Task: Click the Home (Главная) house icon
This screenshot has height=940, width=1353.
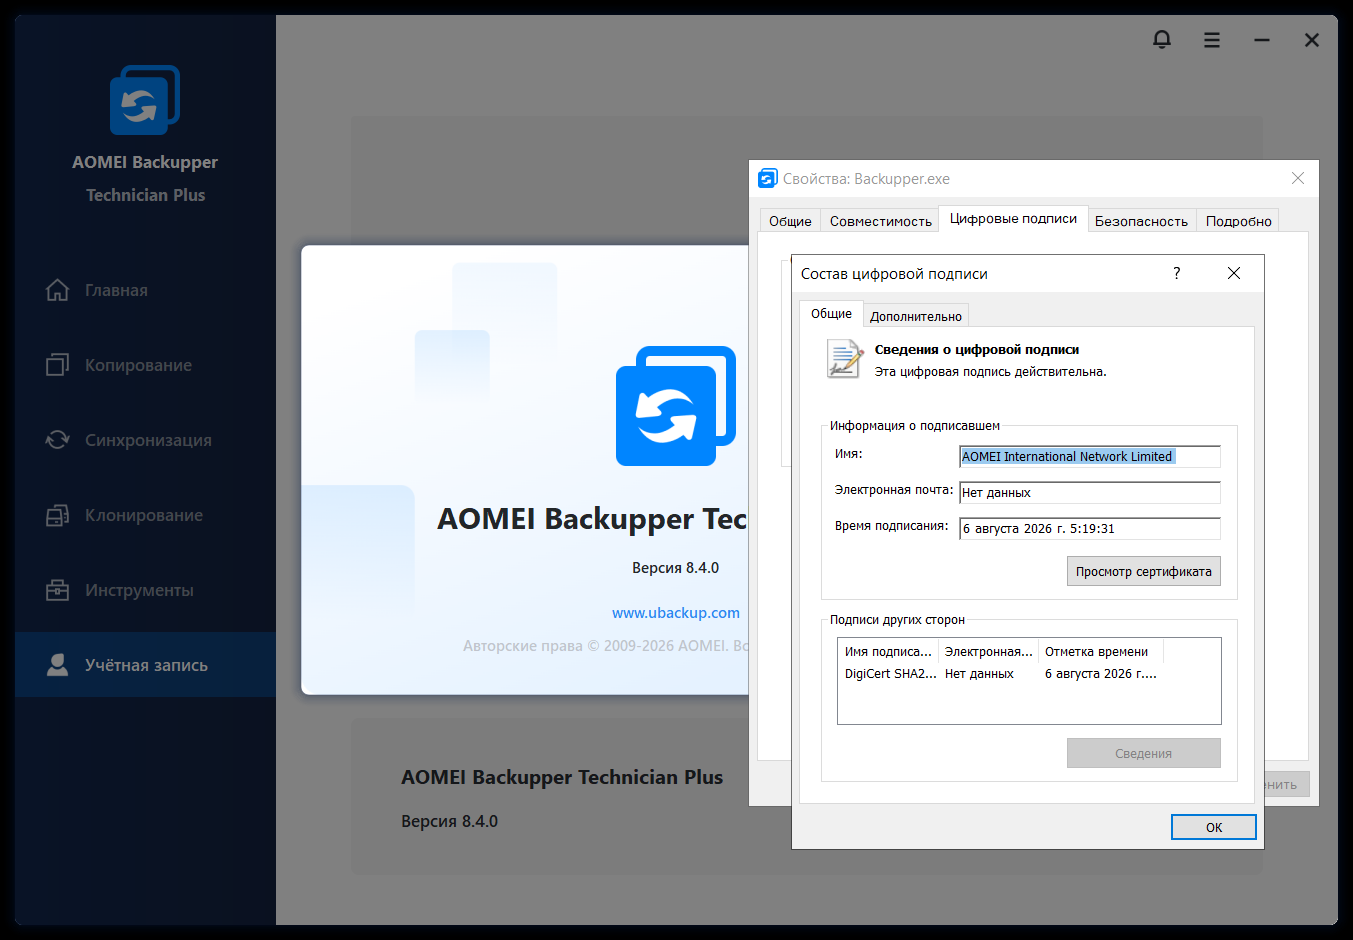Action: pyautogui.click(x=58, y=290)
